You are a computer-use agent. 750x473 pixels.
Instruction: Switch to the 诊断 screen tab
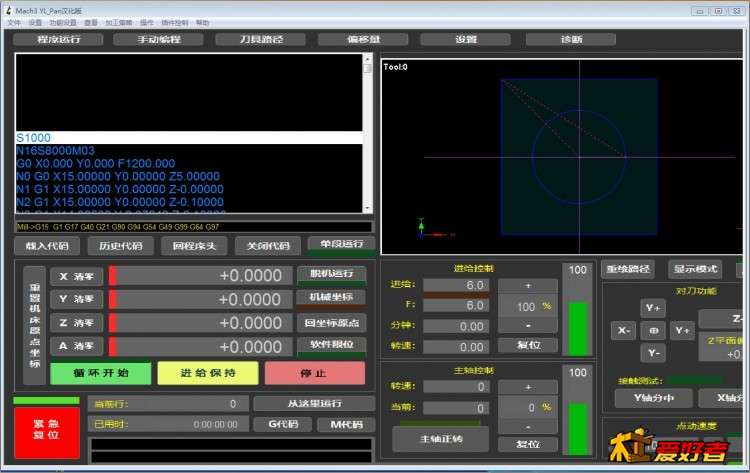click(571, 39)
